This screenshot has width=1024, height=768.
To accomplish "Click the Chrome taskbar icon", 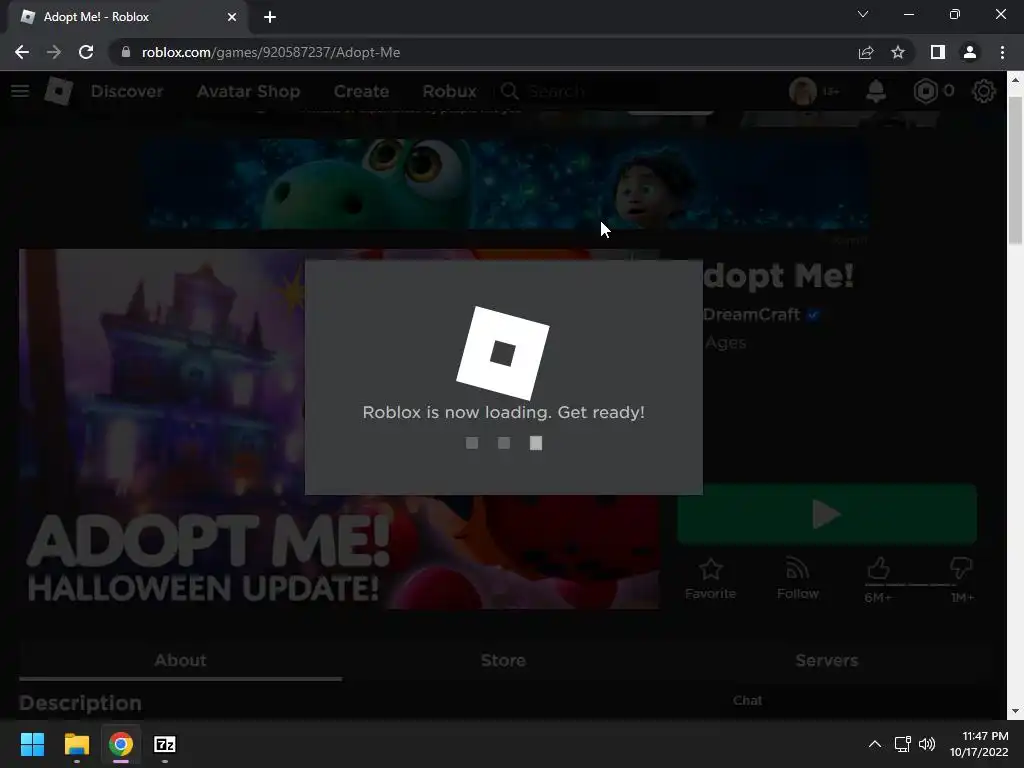I will coord(121,744).
